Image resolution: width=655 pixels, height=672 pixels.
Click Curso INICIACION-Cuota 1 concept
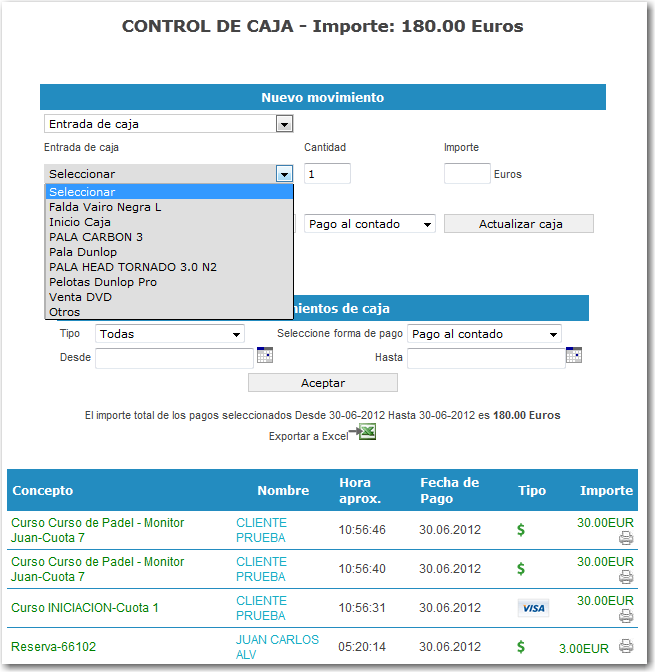pos(85,608)
